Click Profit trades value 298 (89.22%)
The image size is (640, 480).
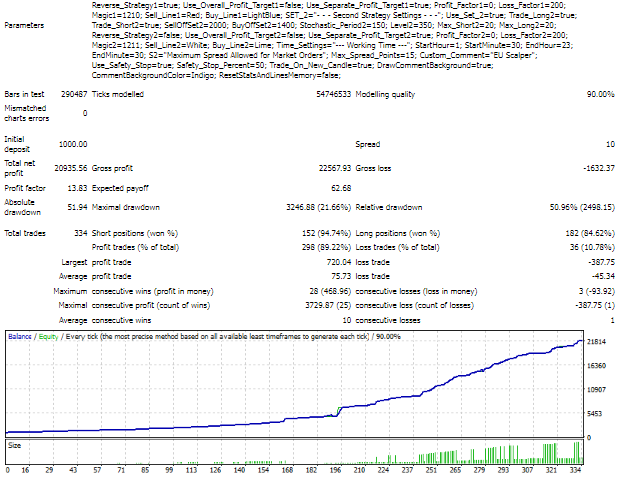(327, 247)
